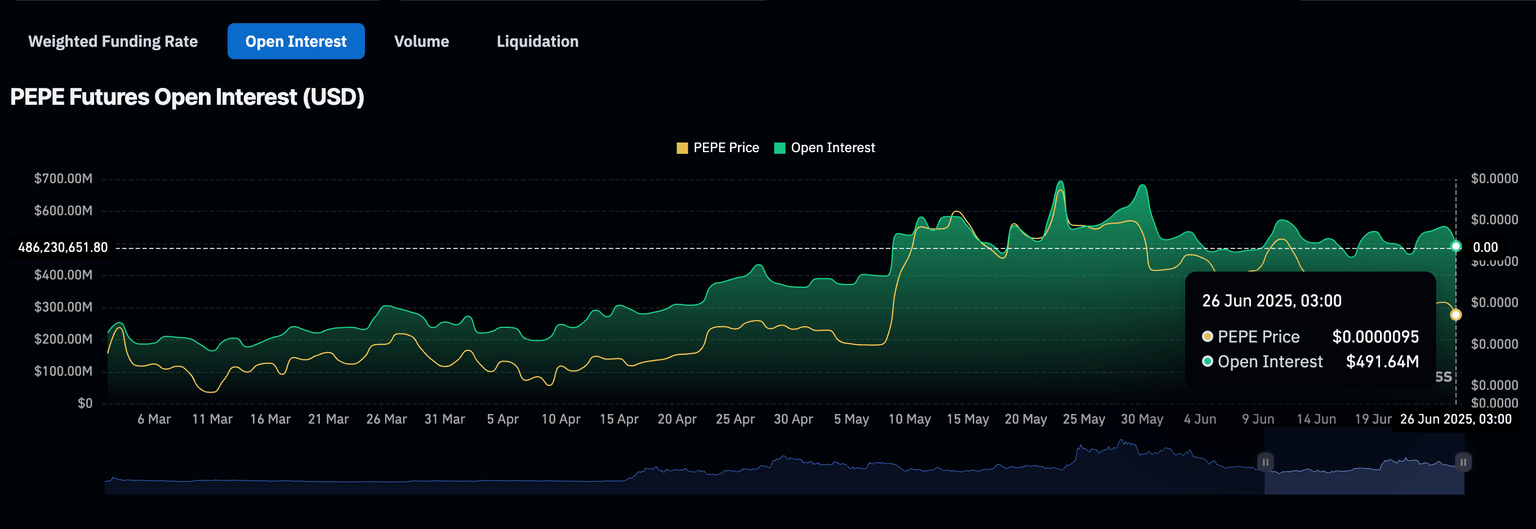Click the right range slider handle
This screenshot has width=1536, height=529.
pos(1463,462)
